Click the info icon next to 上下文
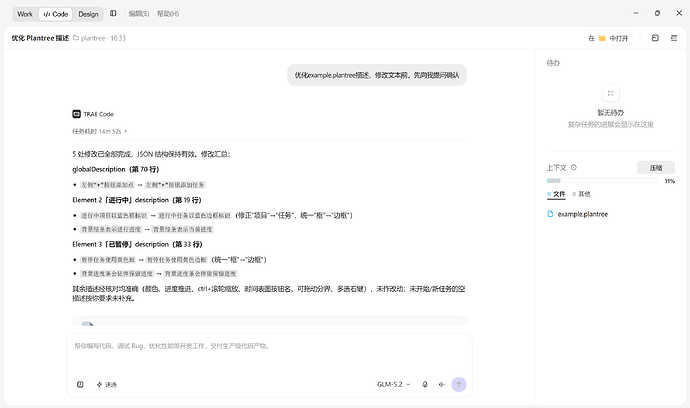This screenshot has height=408, width=690. (573, 167)
